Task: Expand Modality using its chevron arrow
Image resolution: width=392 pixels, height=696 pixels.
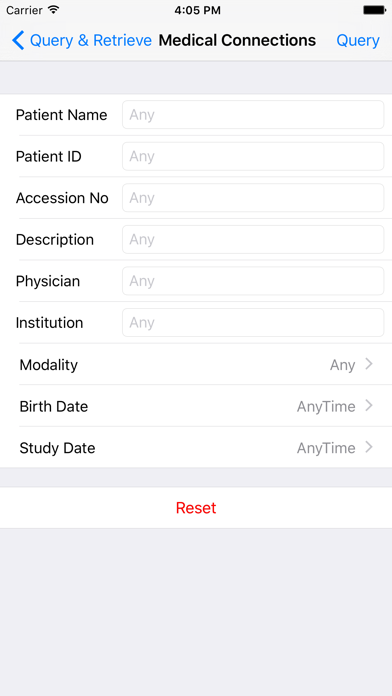Action: pos(368,364)
